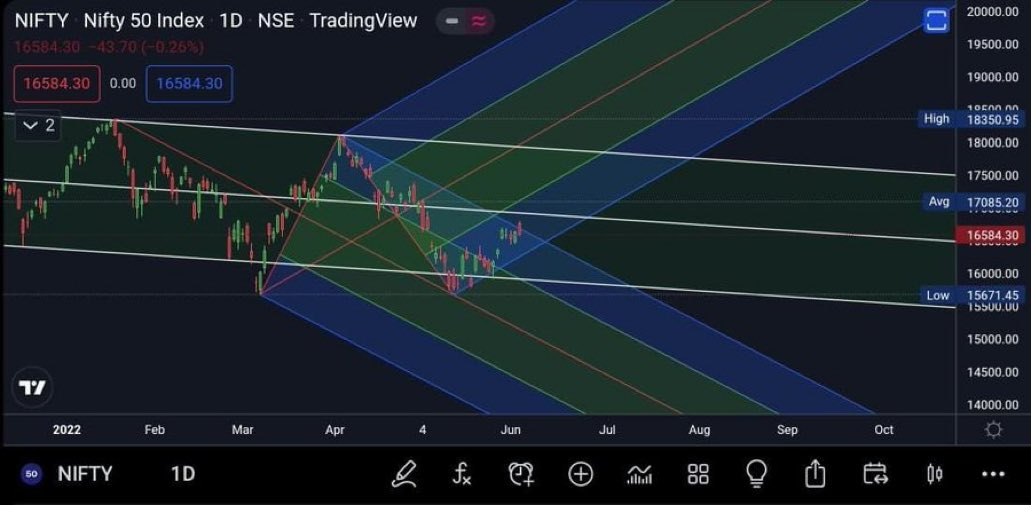
Task: Open the drawing tools pencil icon
Action: 404,473
